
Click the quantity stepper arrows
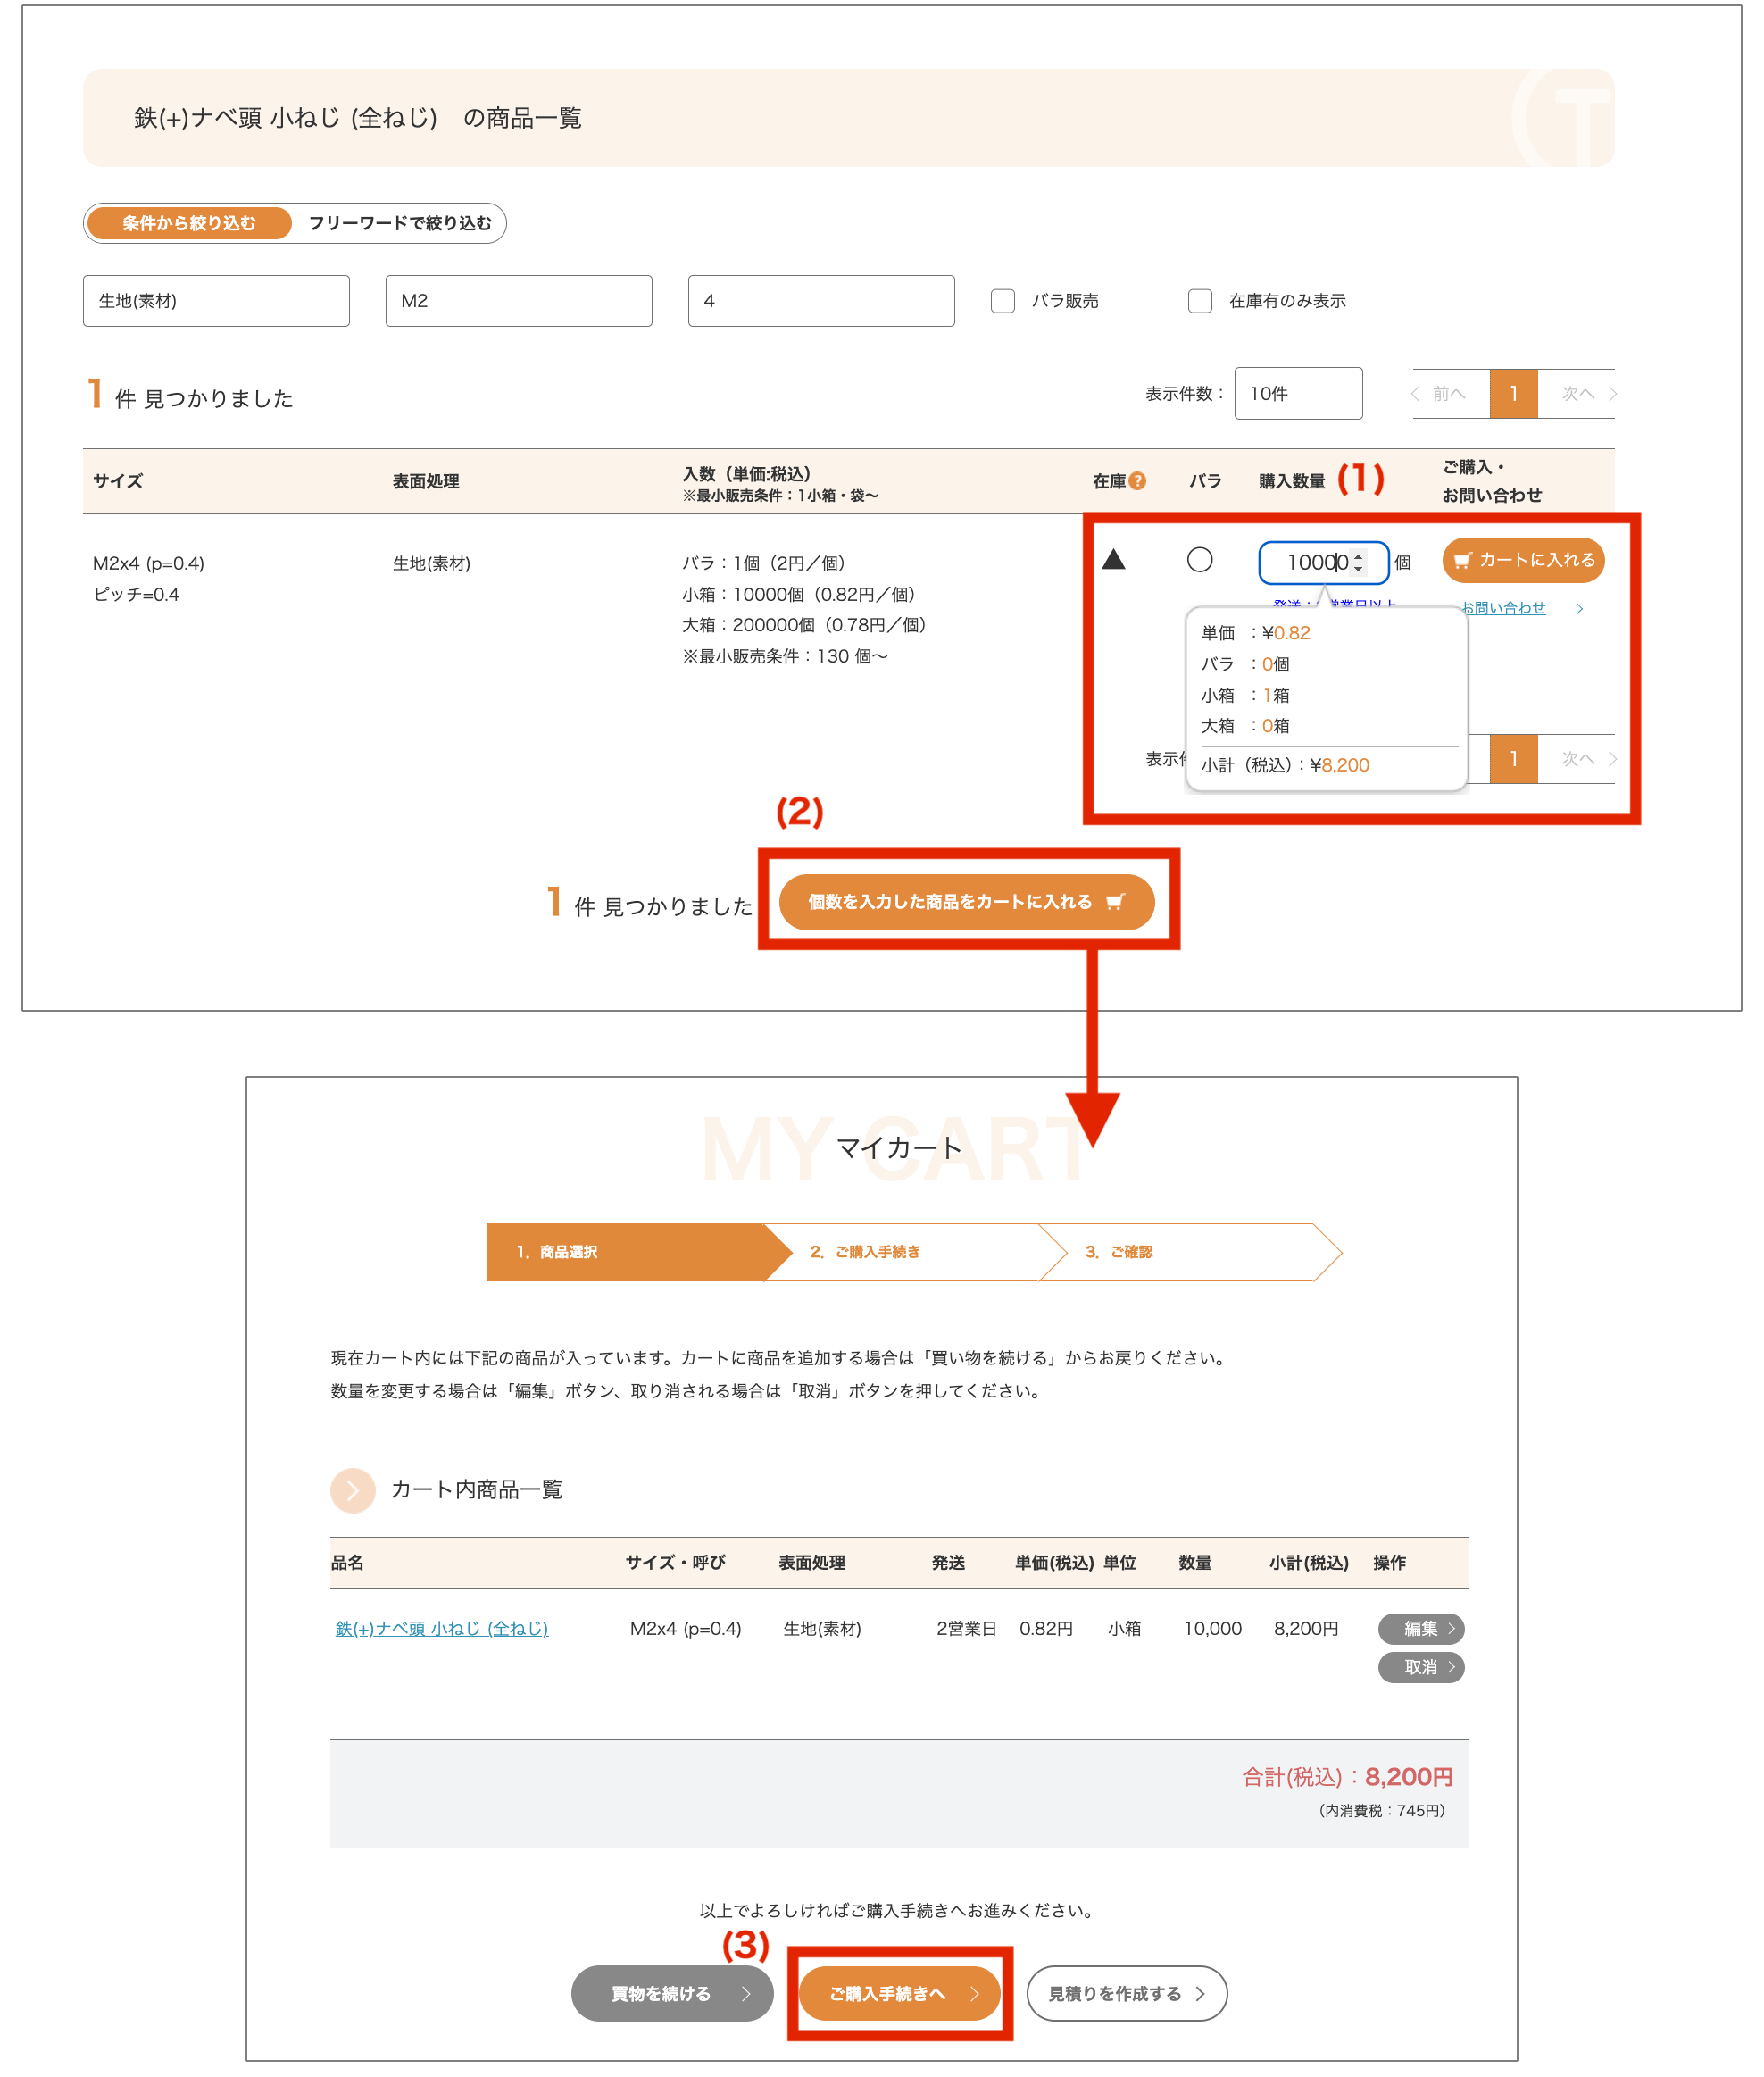1358,562
